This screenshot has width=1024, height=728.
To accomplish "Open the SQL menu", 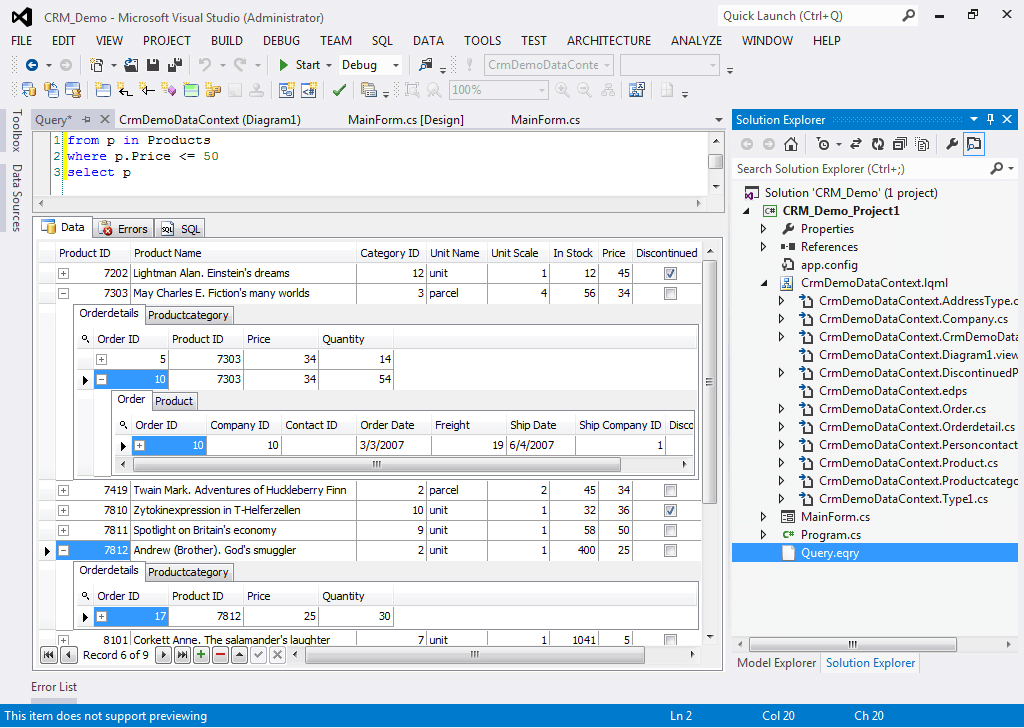I will tap(382, 40).
